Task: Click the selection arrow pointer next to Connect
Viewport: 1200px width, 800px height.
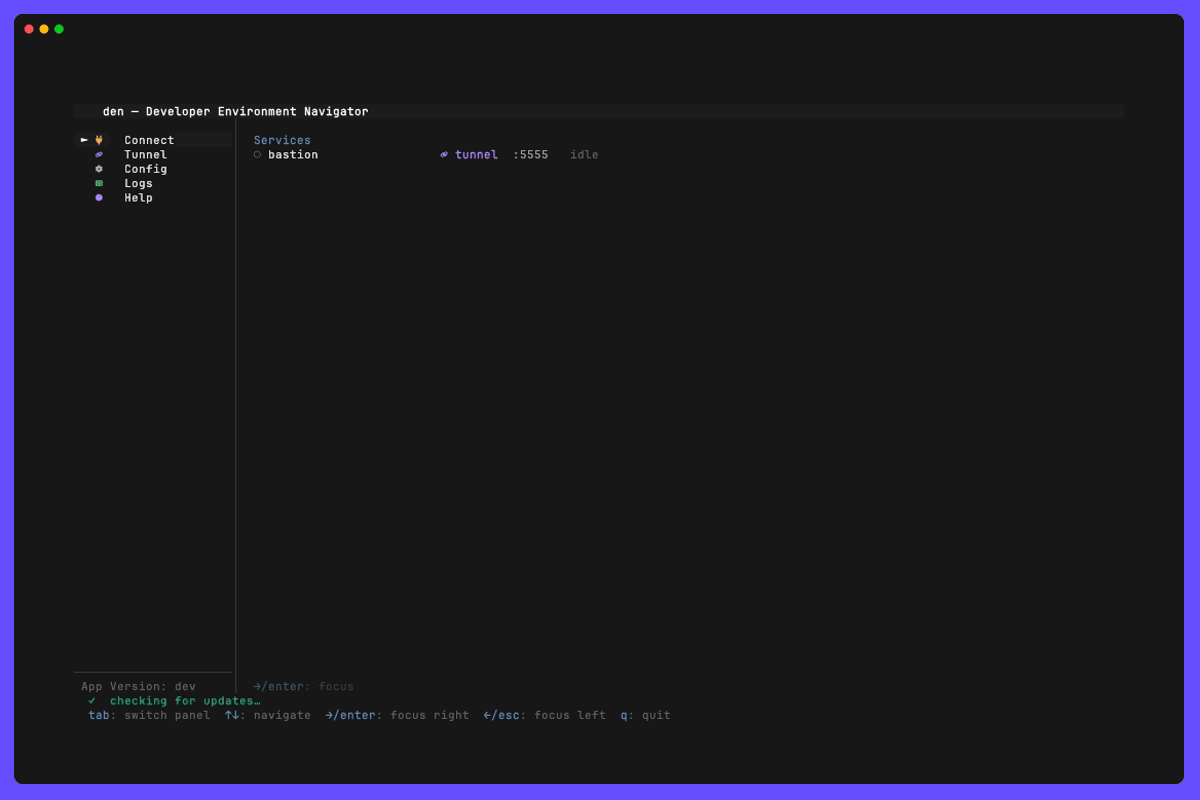Action: 85,140
